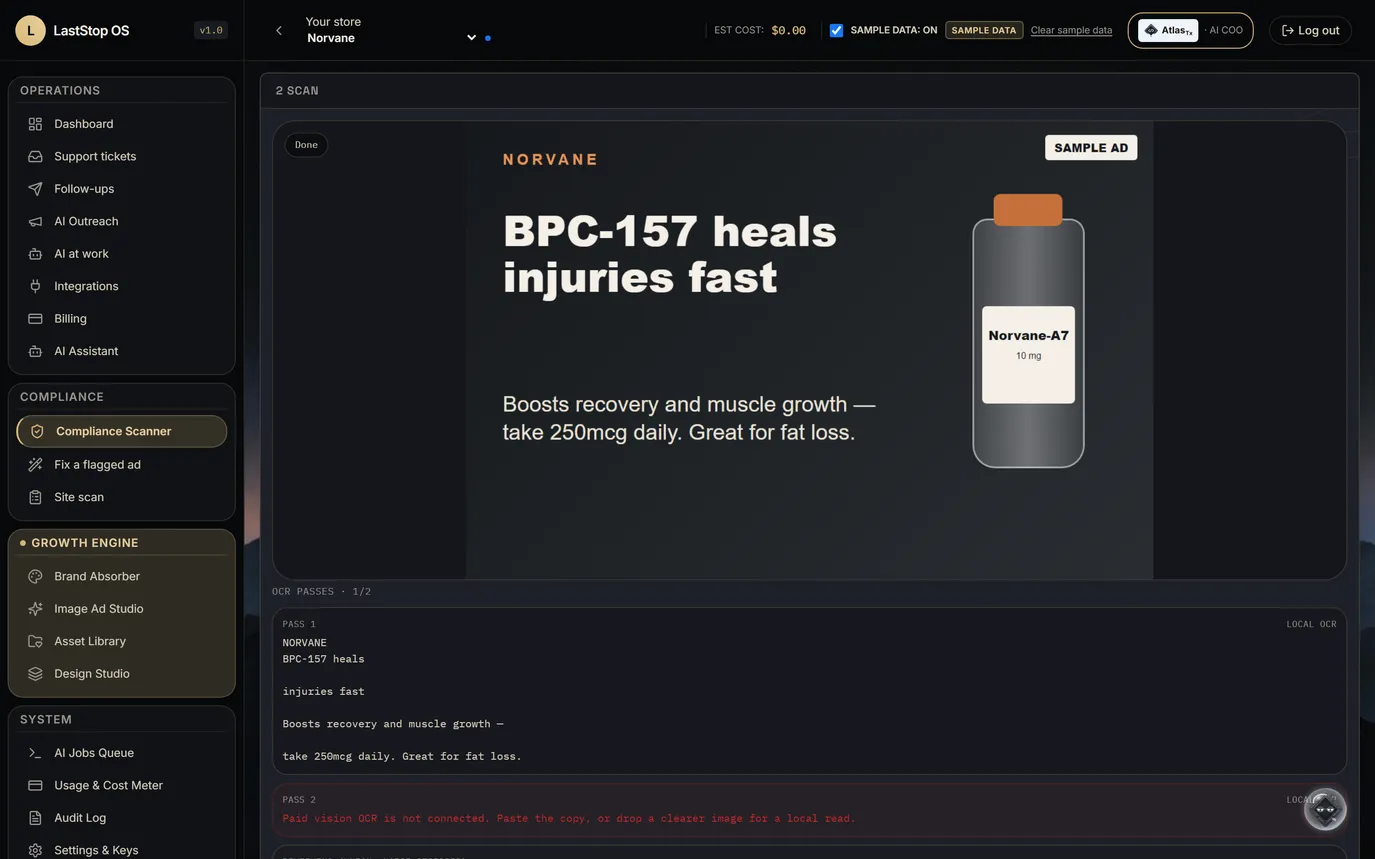The height and width of the screenshot is (859, 1375).
Task: Click the AI Jobs Queue terminal icon
Action: pos(35,753)
